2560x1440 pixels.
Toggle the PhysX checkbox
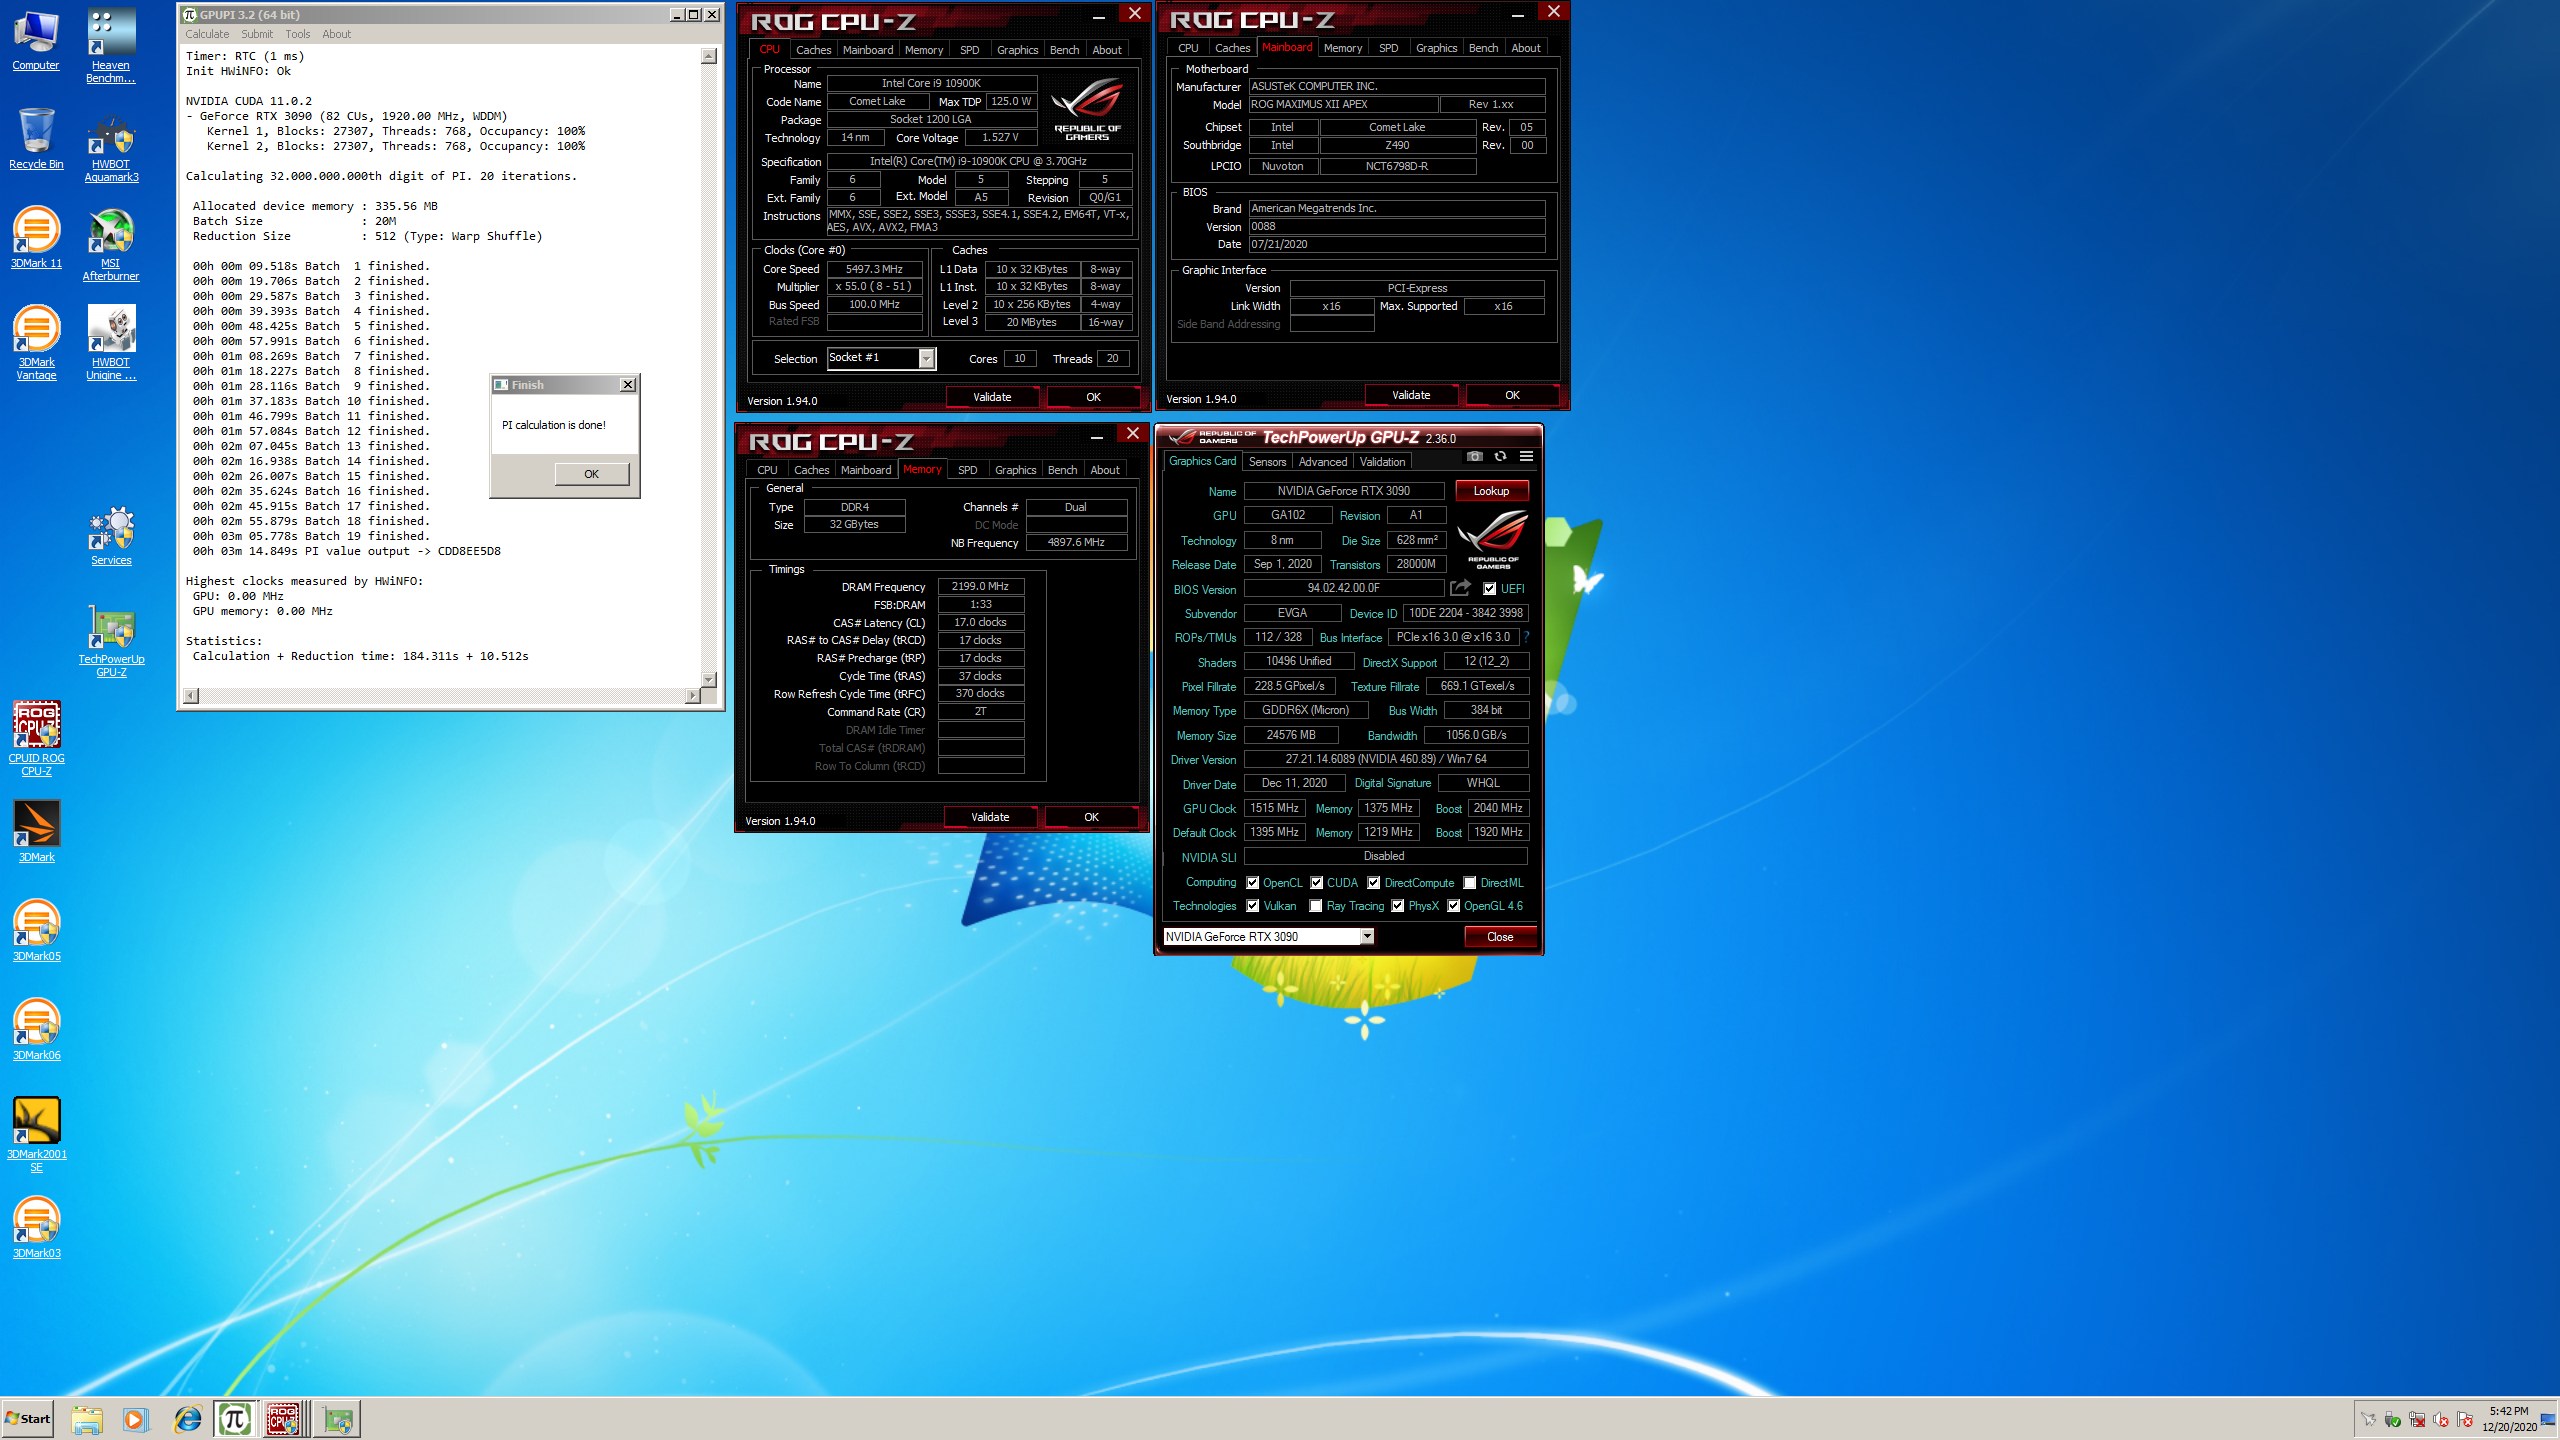(1398, 906)
